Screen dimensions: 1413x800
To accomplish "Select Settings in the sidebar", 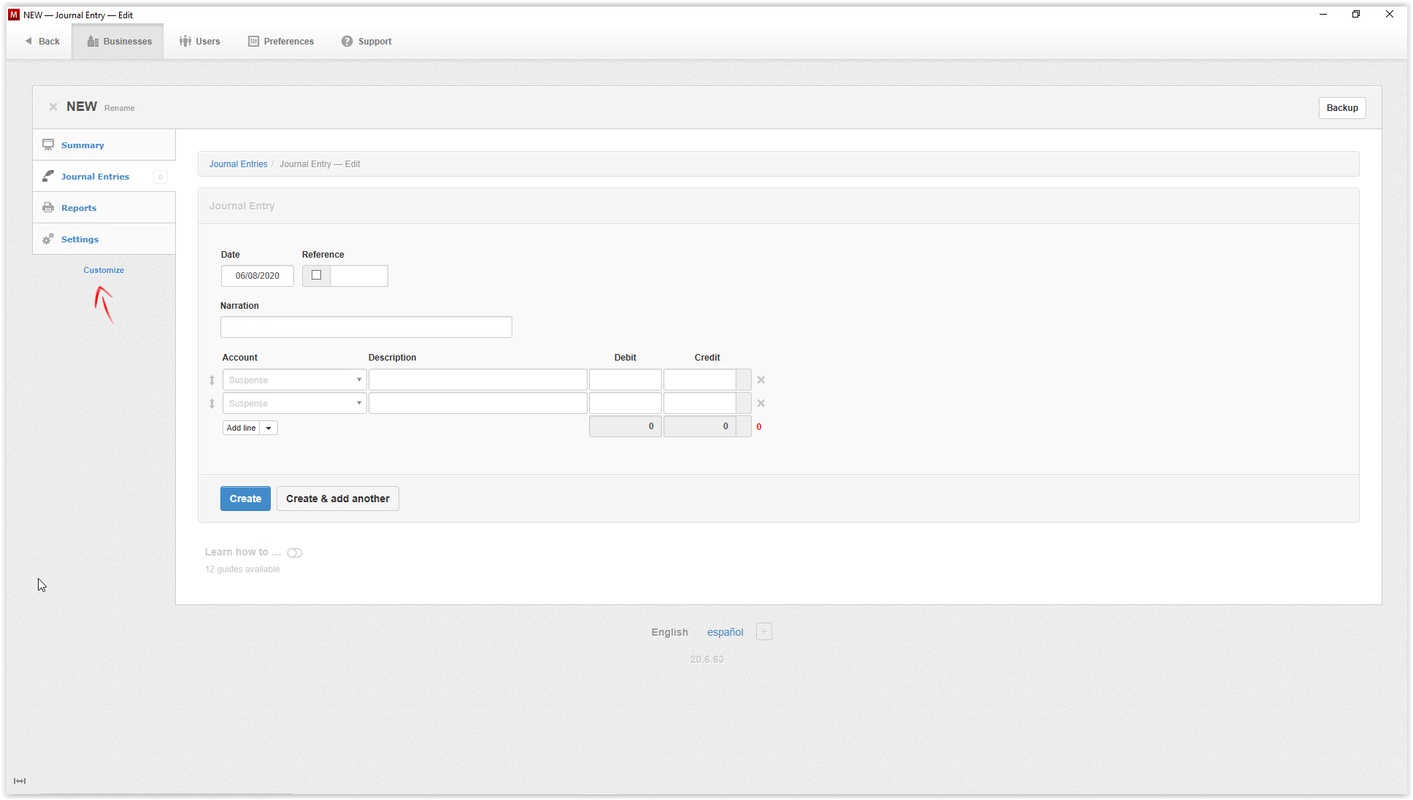I will tap(104, 239).
